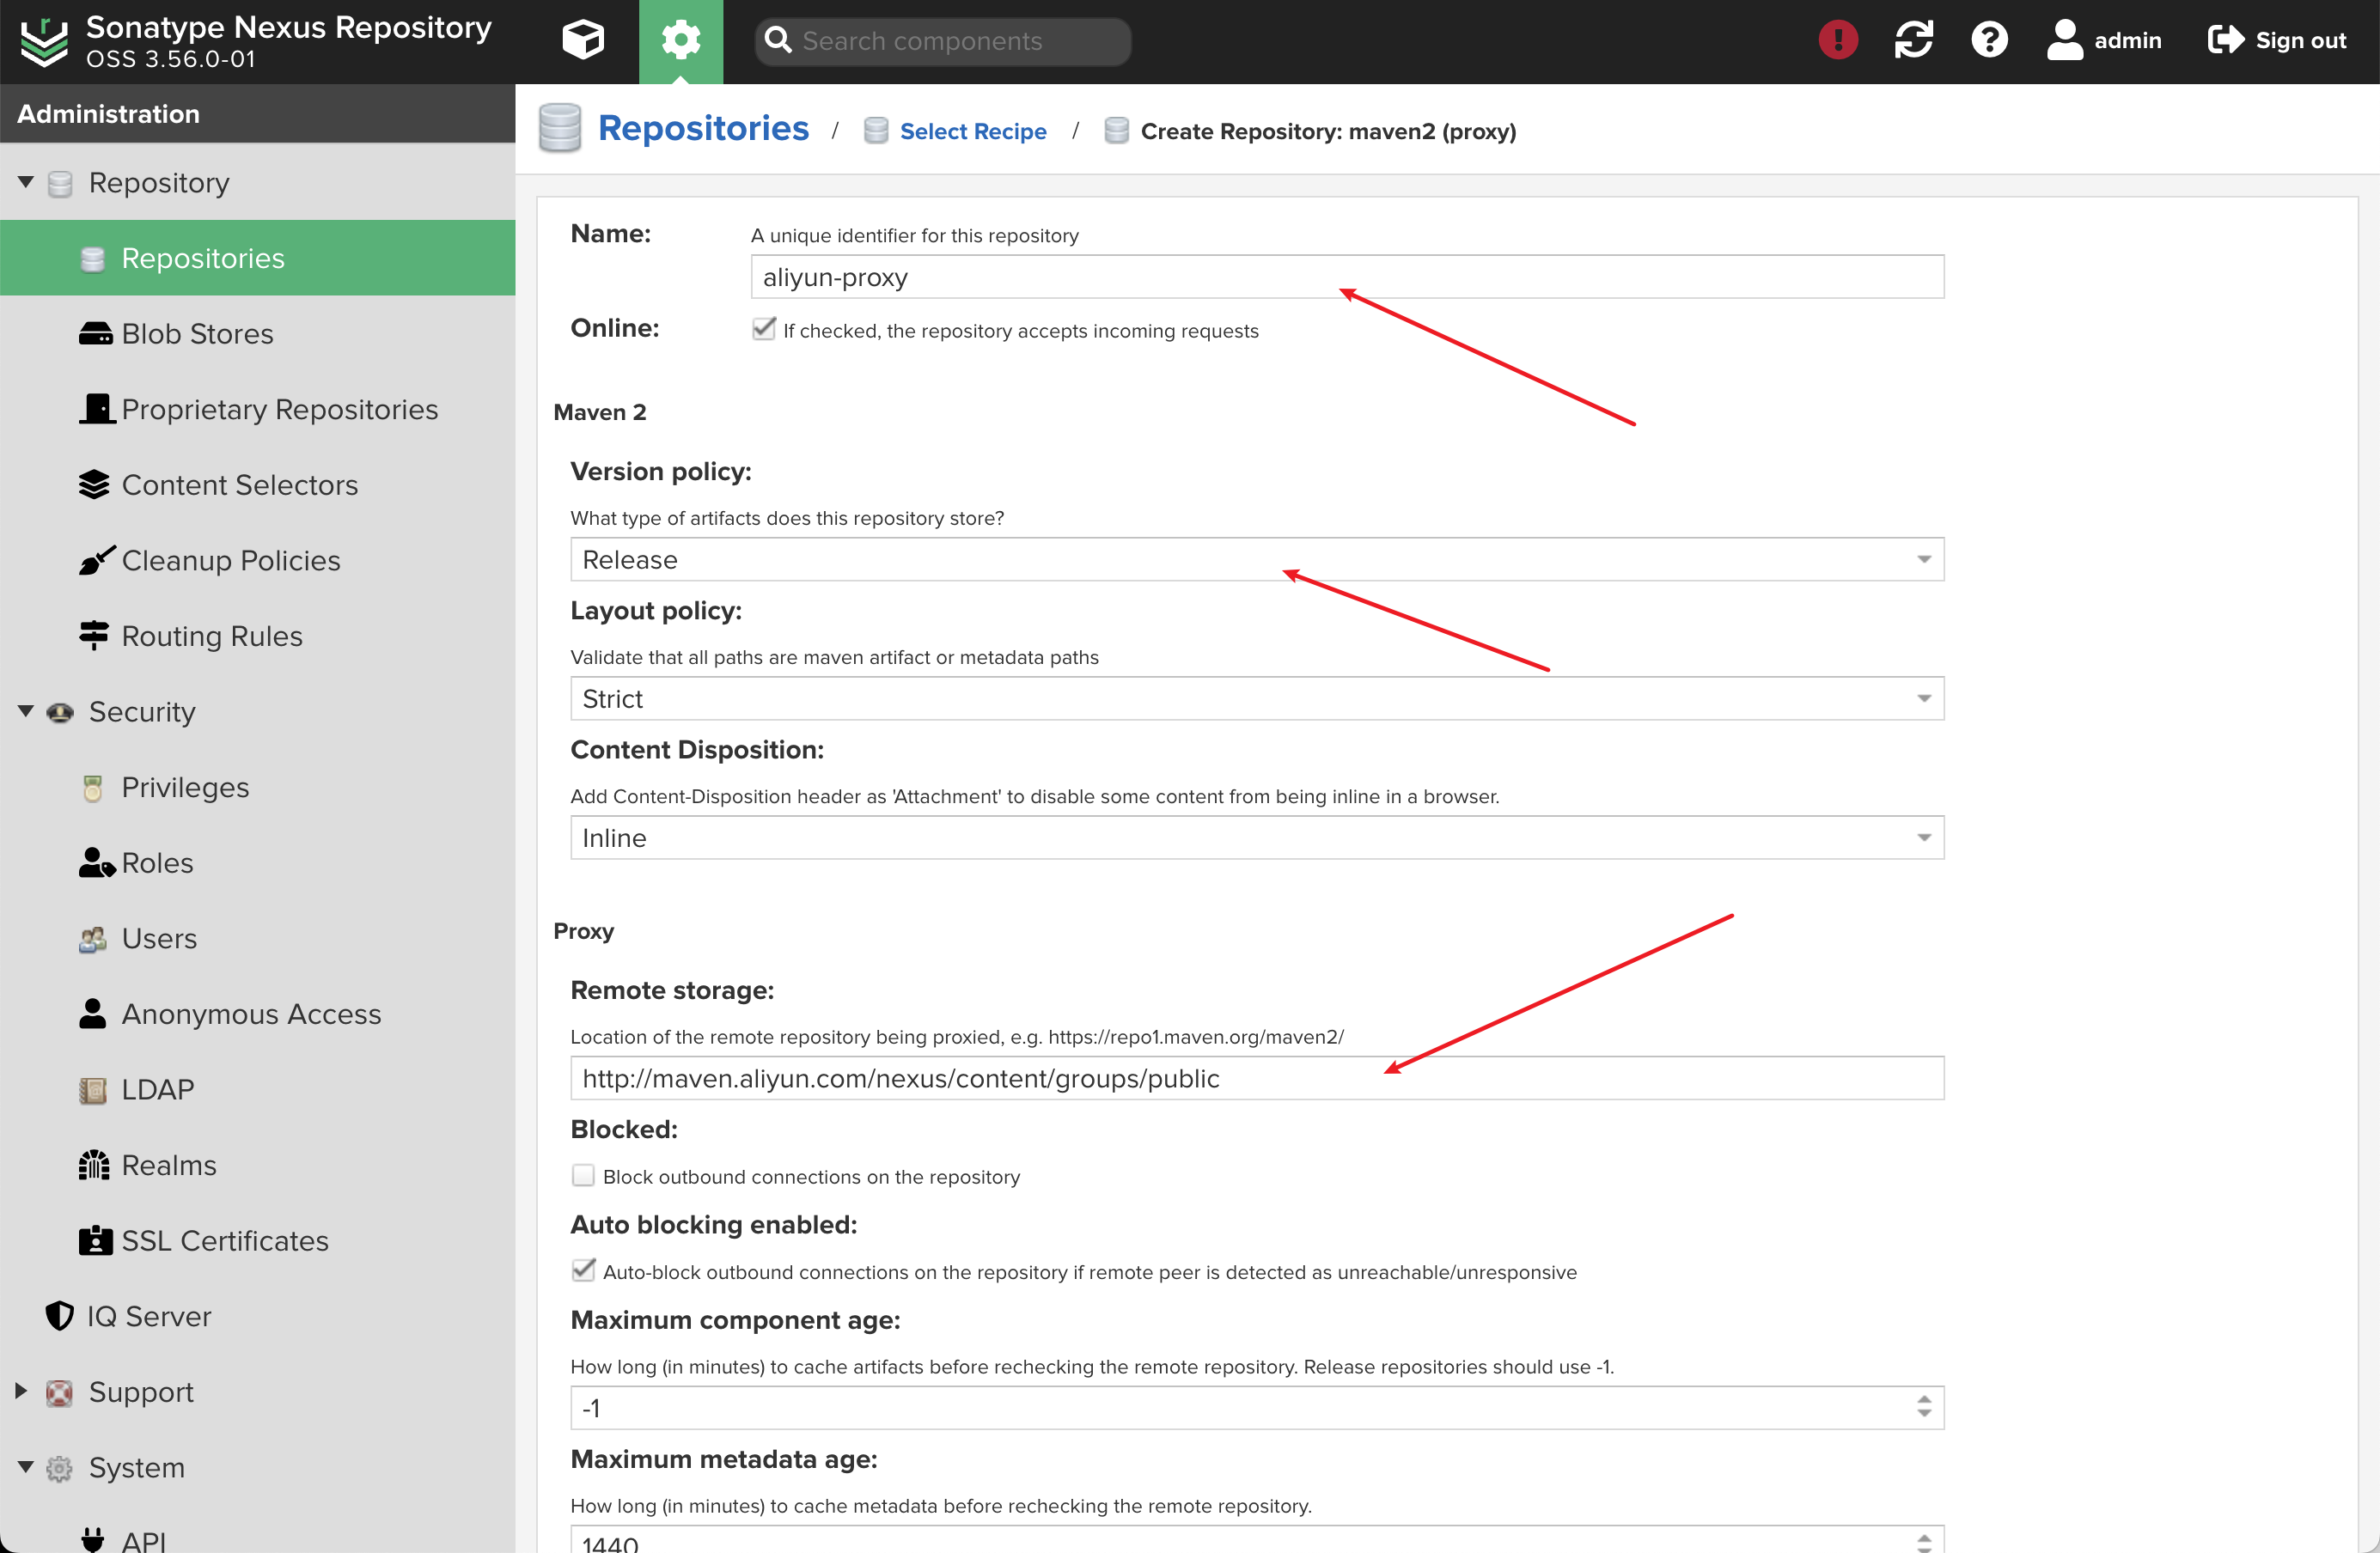The height and width of the screenshot is (1553, 2380).
Task: Click the Routing Rules signpost icon
Action: click(x=94, y=635)
